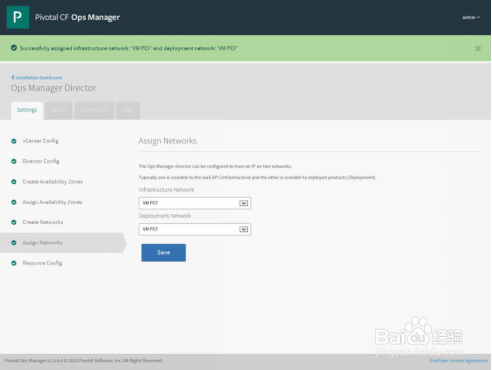Click the footer copyright text

pyautogui.click(x=84, y=361)
